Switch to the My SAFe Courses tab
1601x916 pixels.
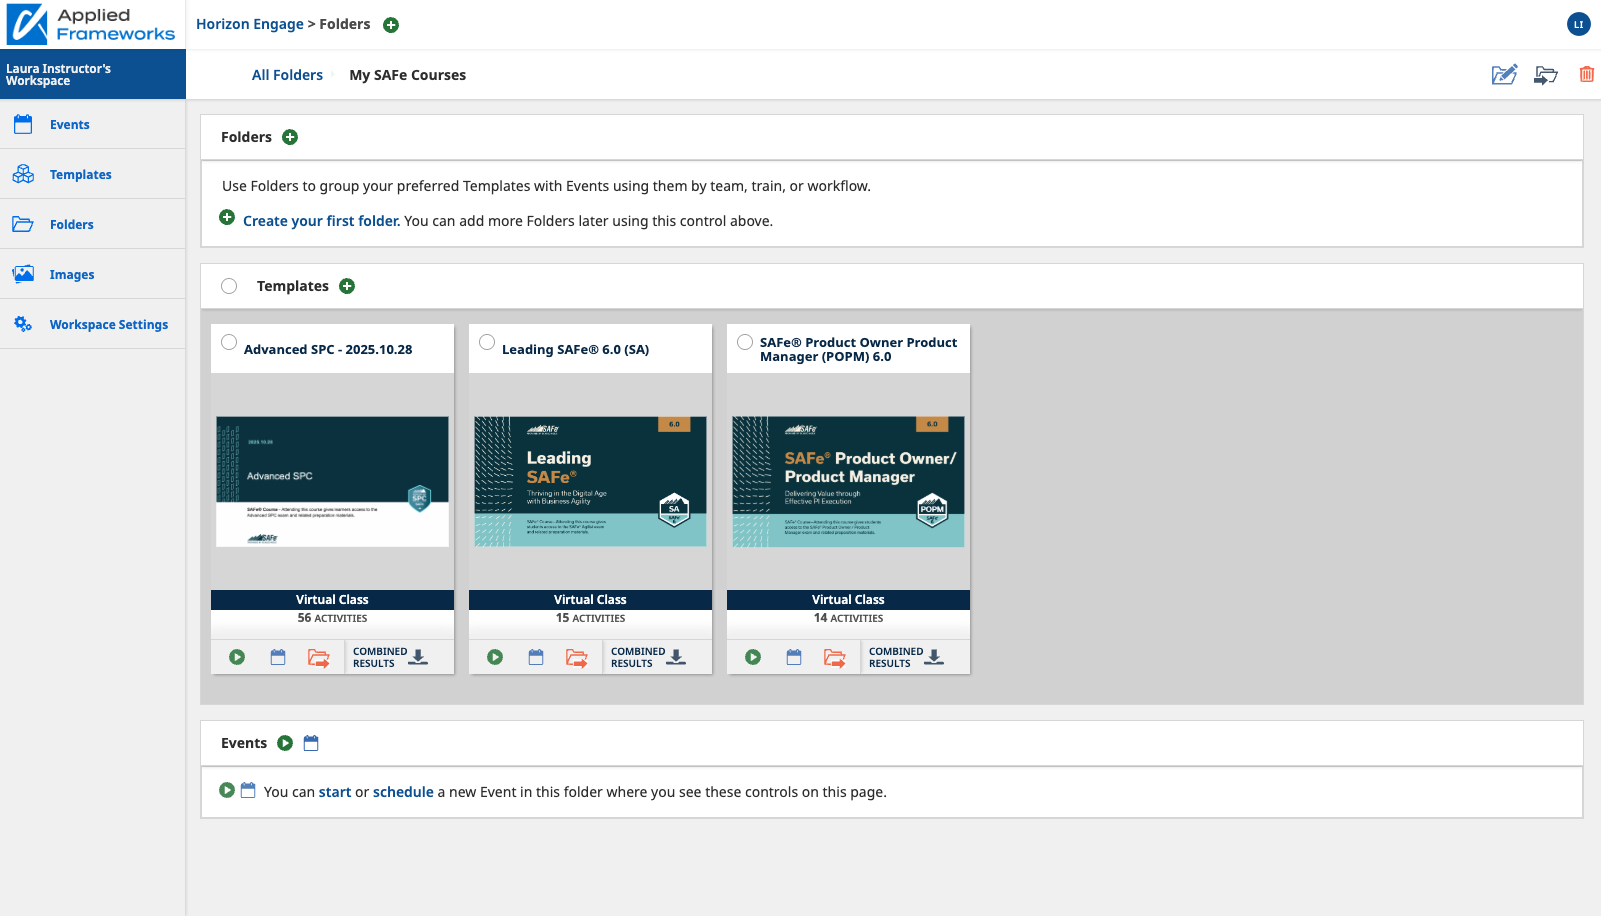(407, 75)
